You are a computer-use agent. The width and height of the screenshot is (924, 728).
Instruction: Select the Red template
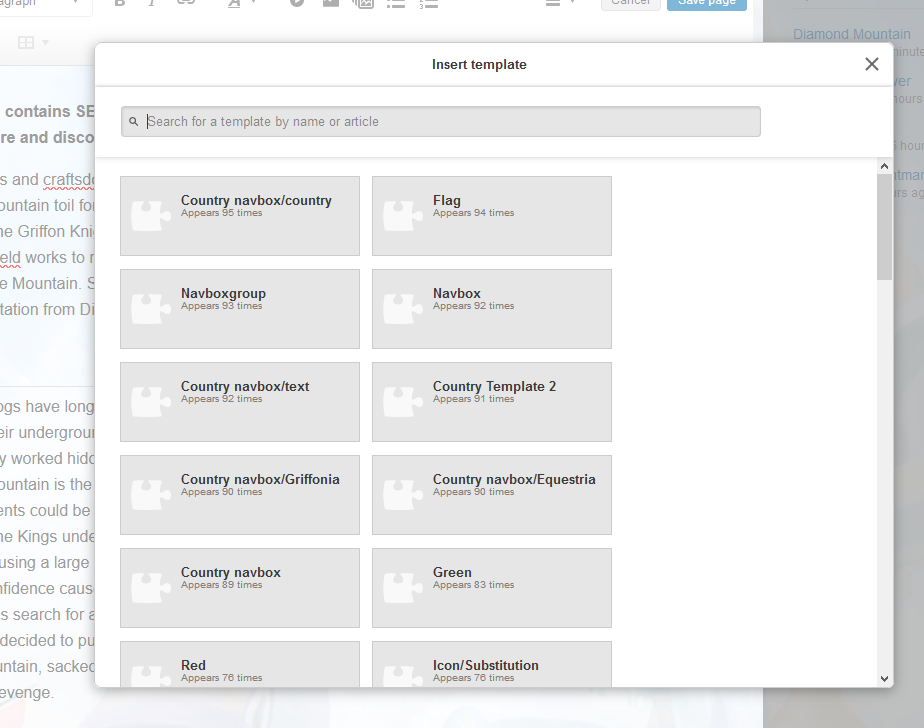click(x=240, y=664)
